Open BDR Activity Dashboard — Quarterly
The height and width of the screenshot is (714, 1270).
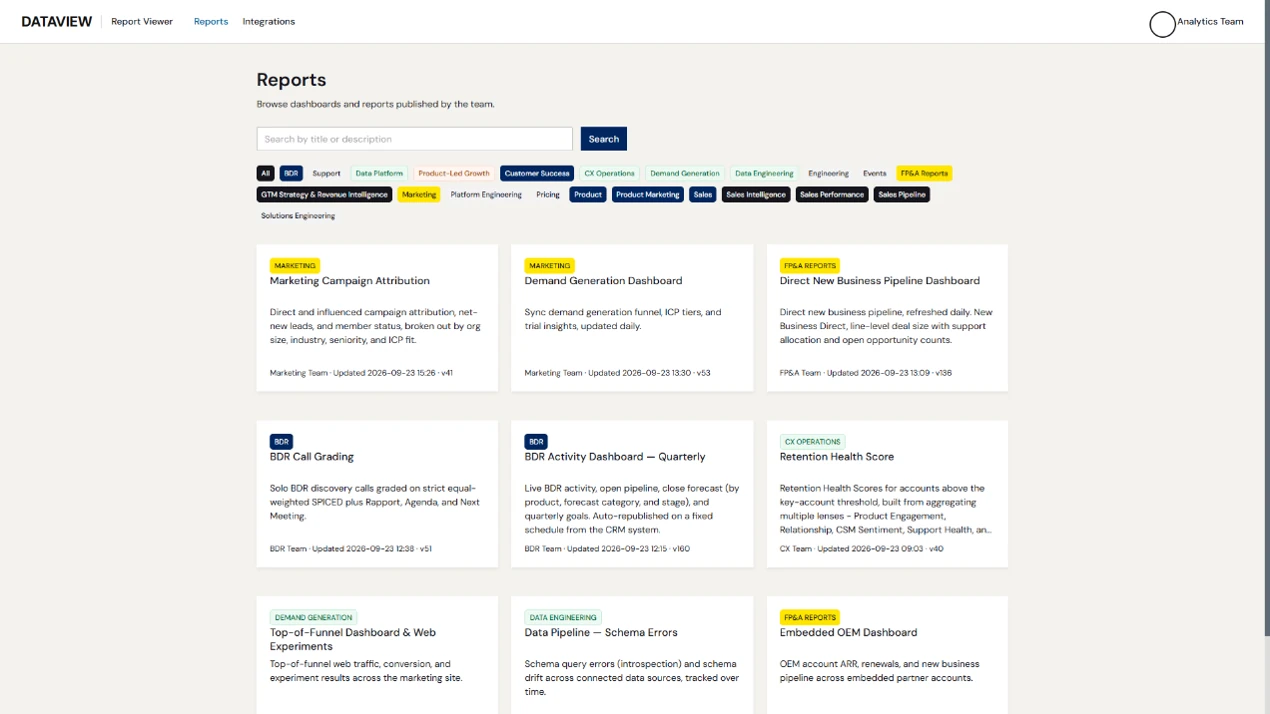click(x=615, y=457)
